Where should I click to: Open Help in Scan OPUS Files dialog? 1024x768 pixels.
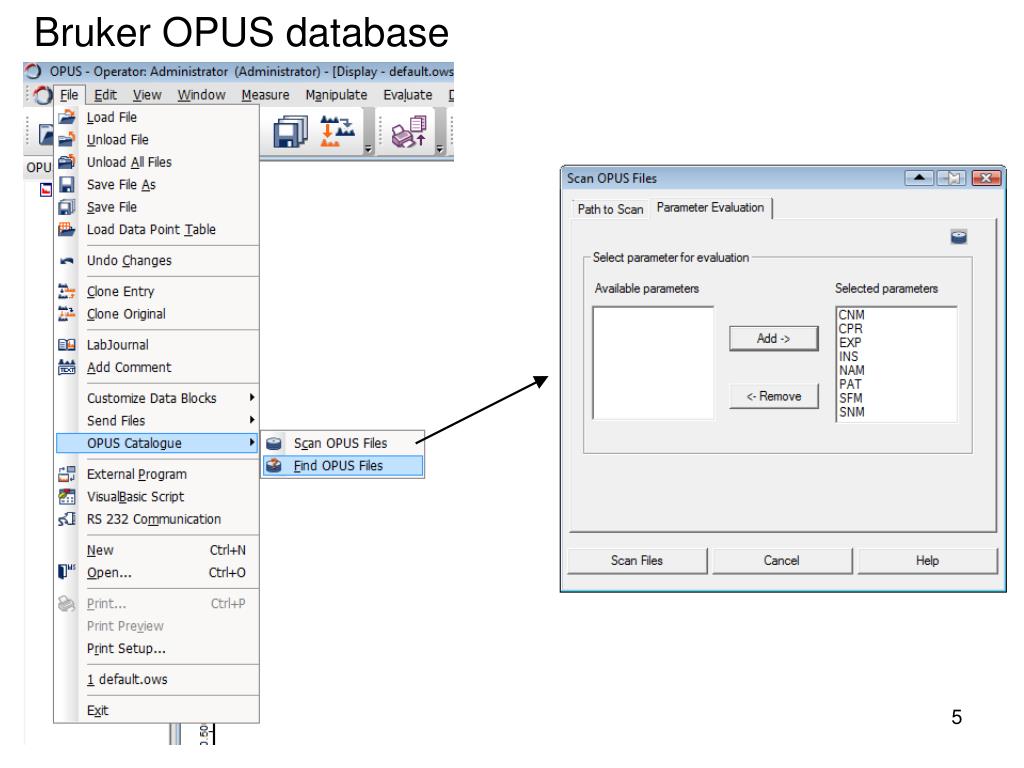(927, 561)
